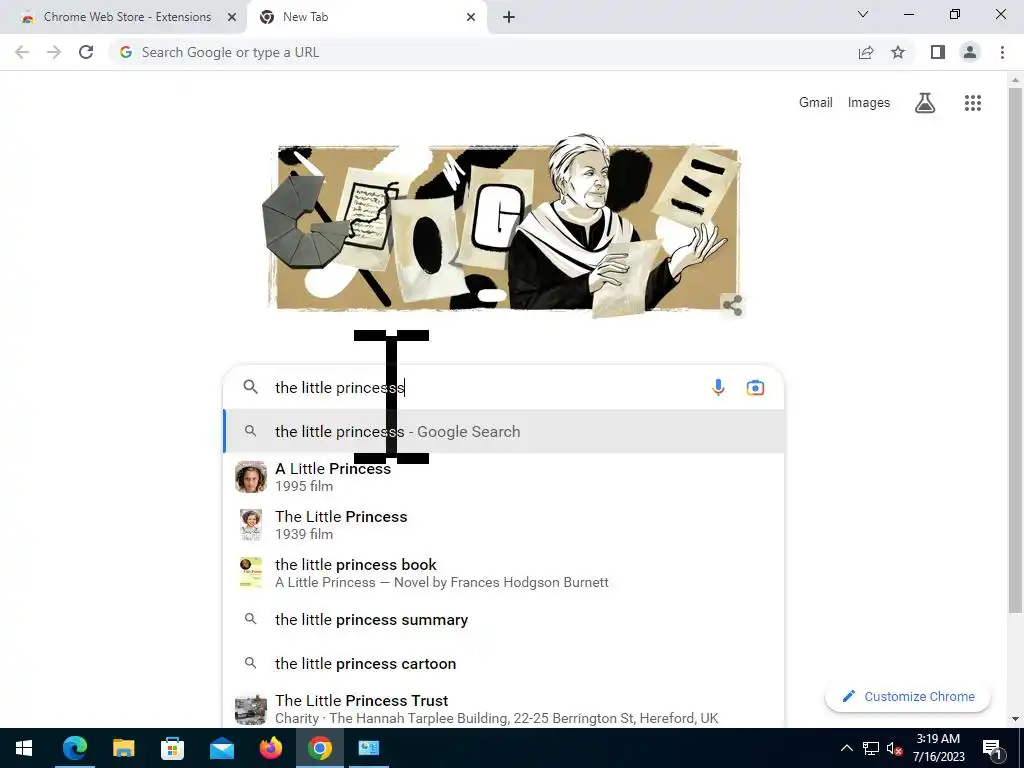Reload the page with the refresh icon
1024x768 pixels.
pos(86,52)
